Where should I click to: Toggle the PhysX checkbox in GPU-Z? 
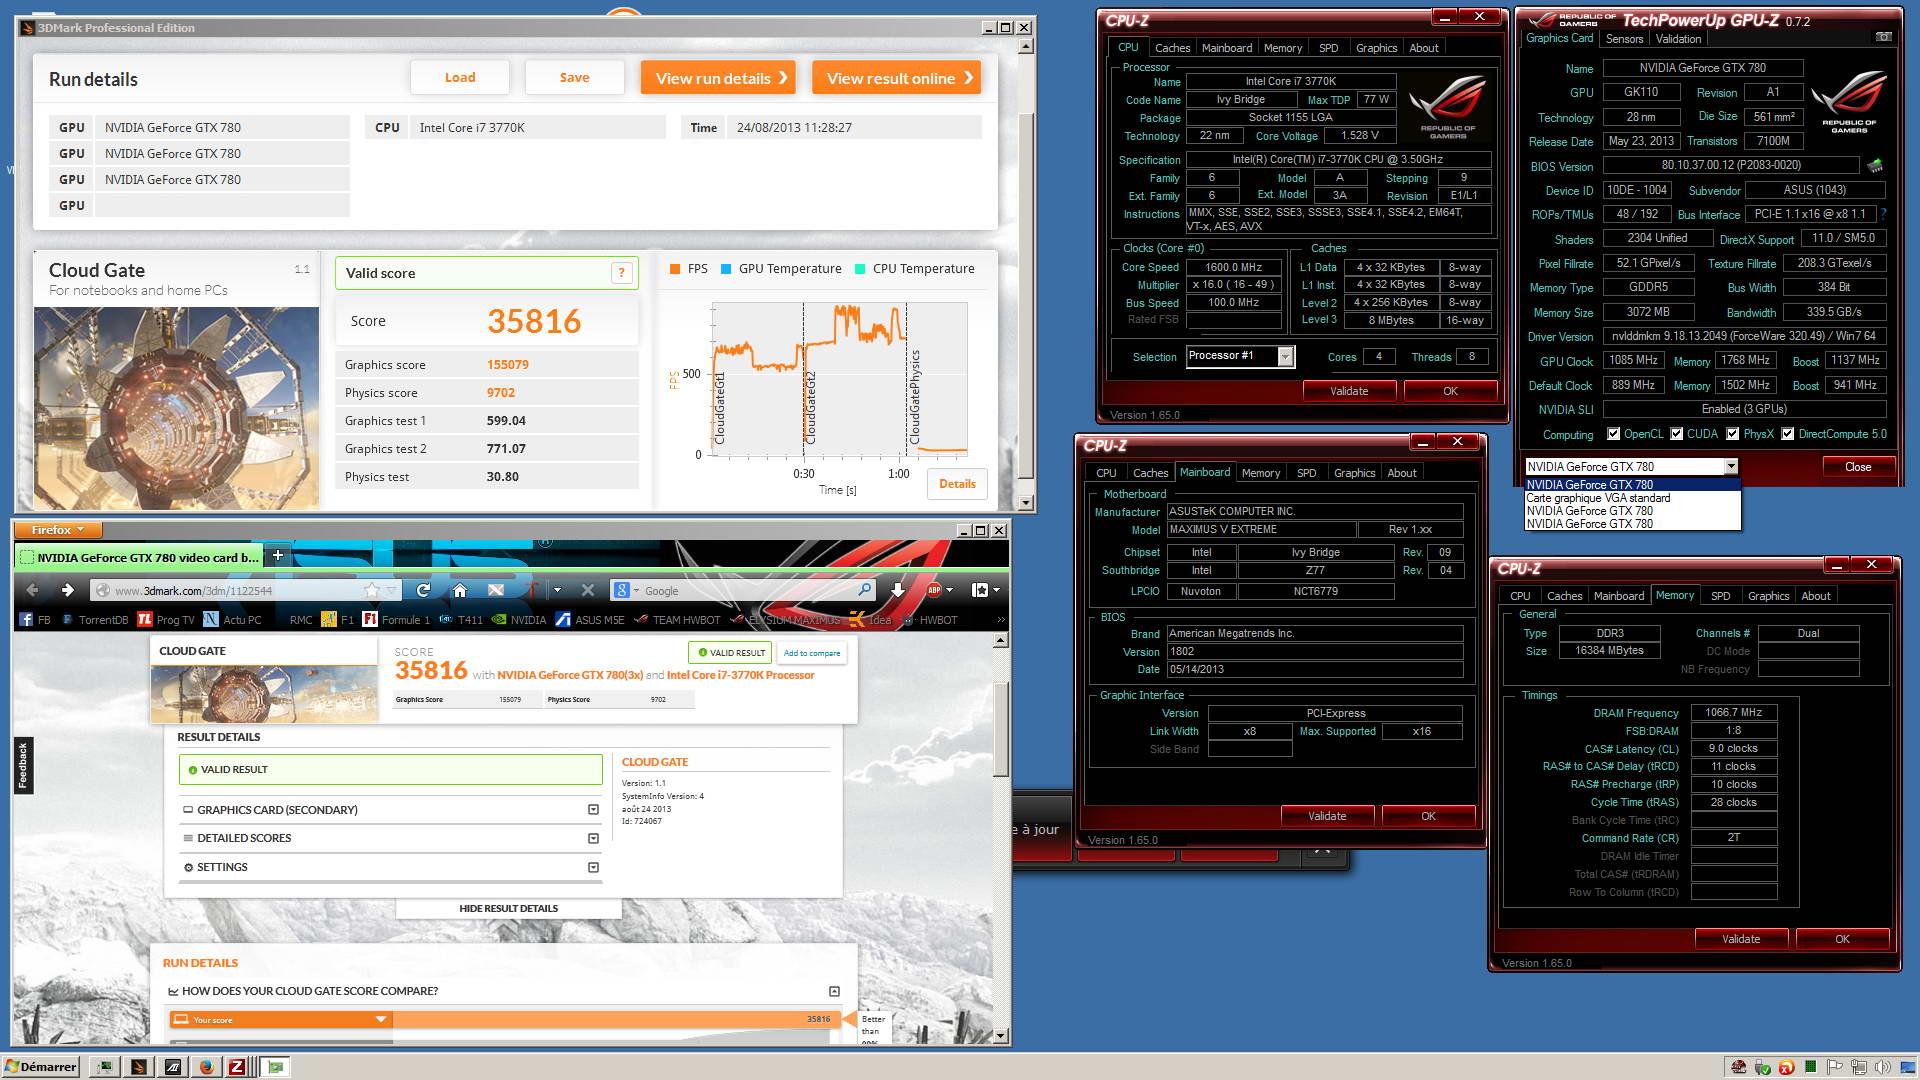click(1732, 434)
